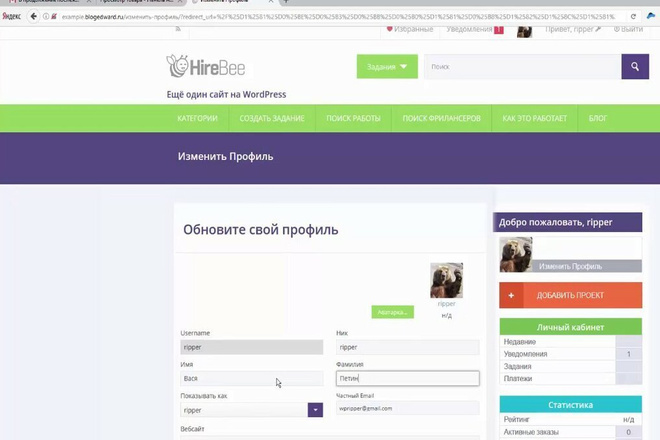Submit search with the magnifier button
Image resolution: width=660 pixels, height=440 pixels.
coord(635,67)
